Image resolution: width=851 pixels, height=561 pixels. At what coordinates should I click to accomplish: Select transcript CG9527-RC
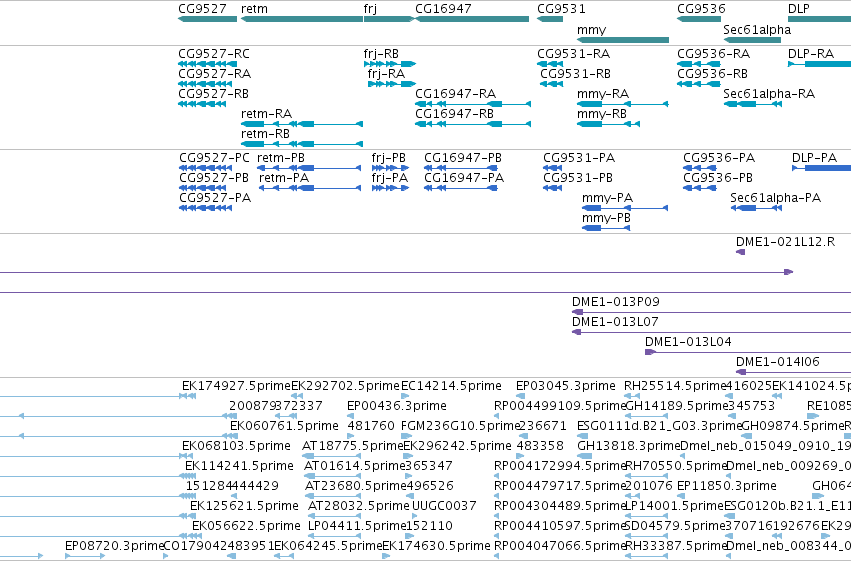tap(214, 54)
